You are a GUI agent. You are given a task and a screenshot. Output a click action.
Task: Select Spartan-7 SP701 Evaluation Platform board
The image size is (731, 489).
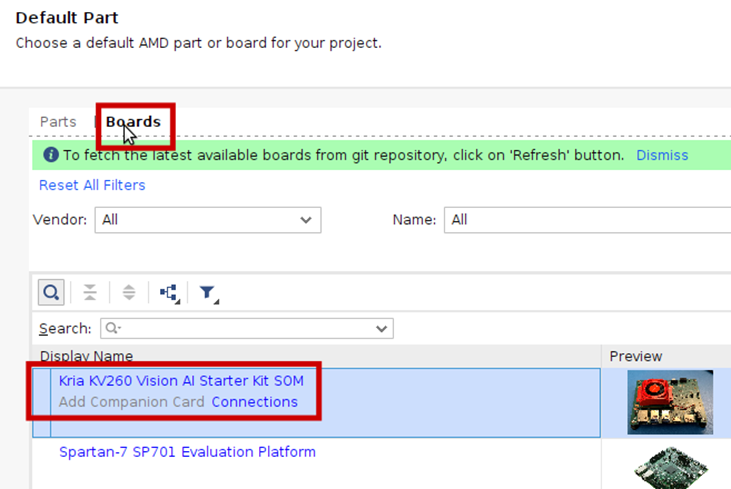click(x=187, y=452)
